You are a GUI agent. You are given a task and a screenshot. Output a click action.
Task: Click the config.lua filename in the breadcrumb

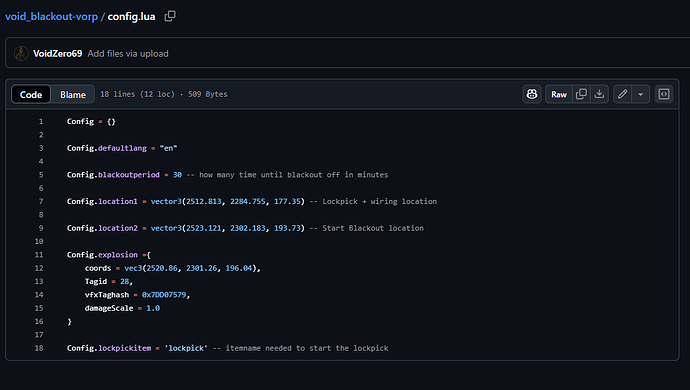(131, 16)
